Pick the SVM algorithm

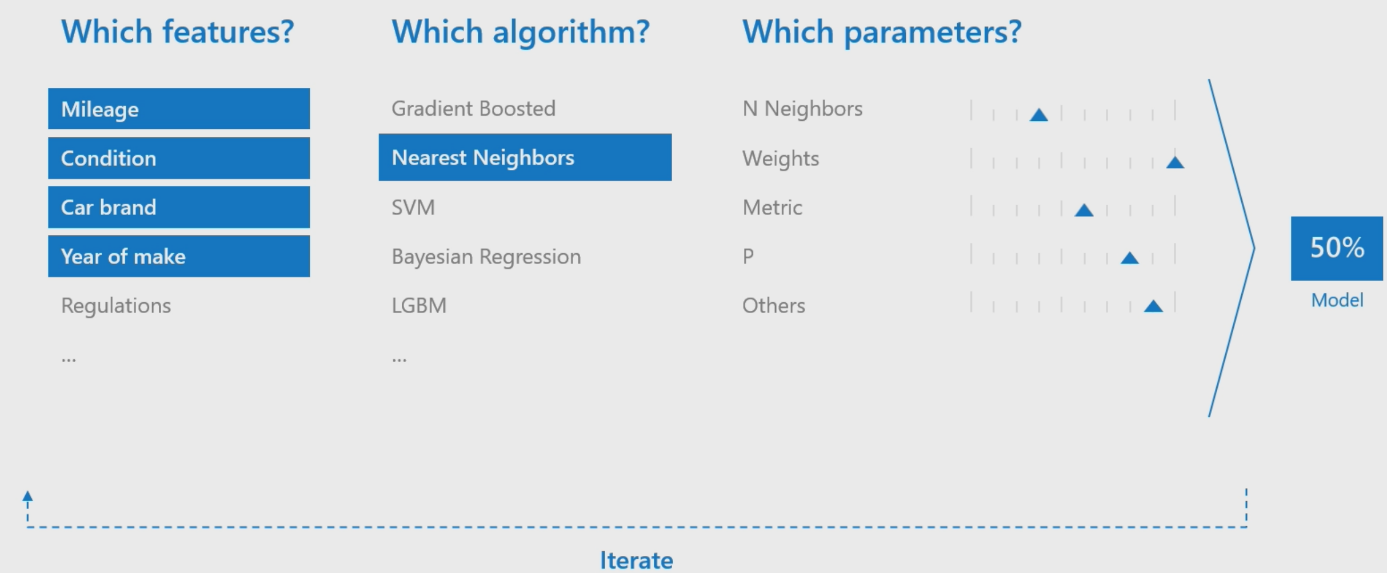413,207
